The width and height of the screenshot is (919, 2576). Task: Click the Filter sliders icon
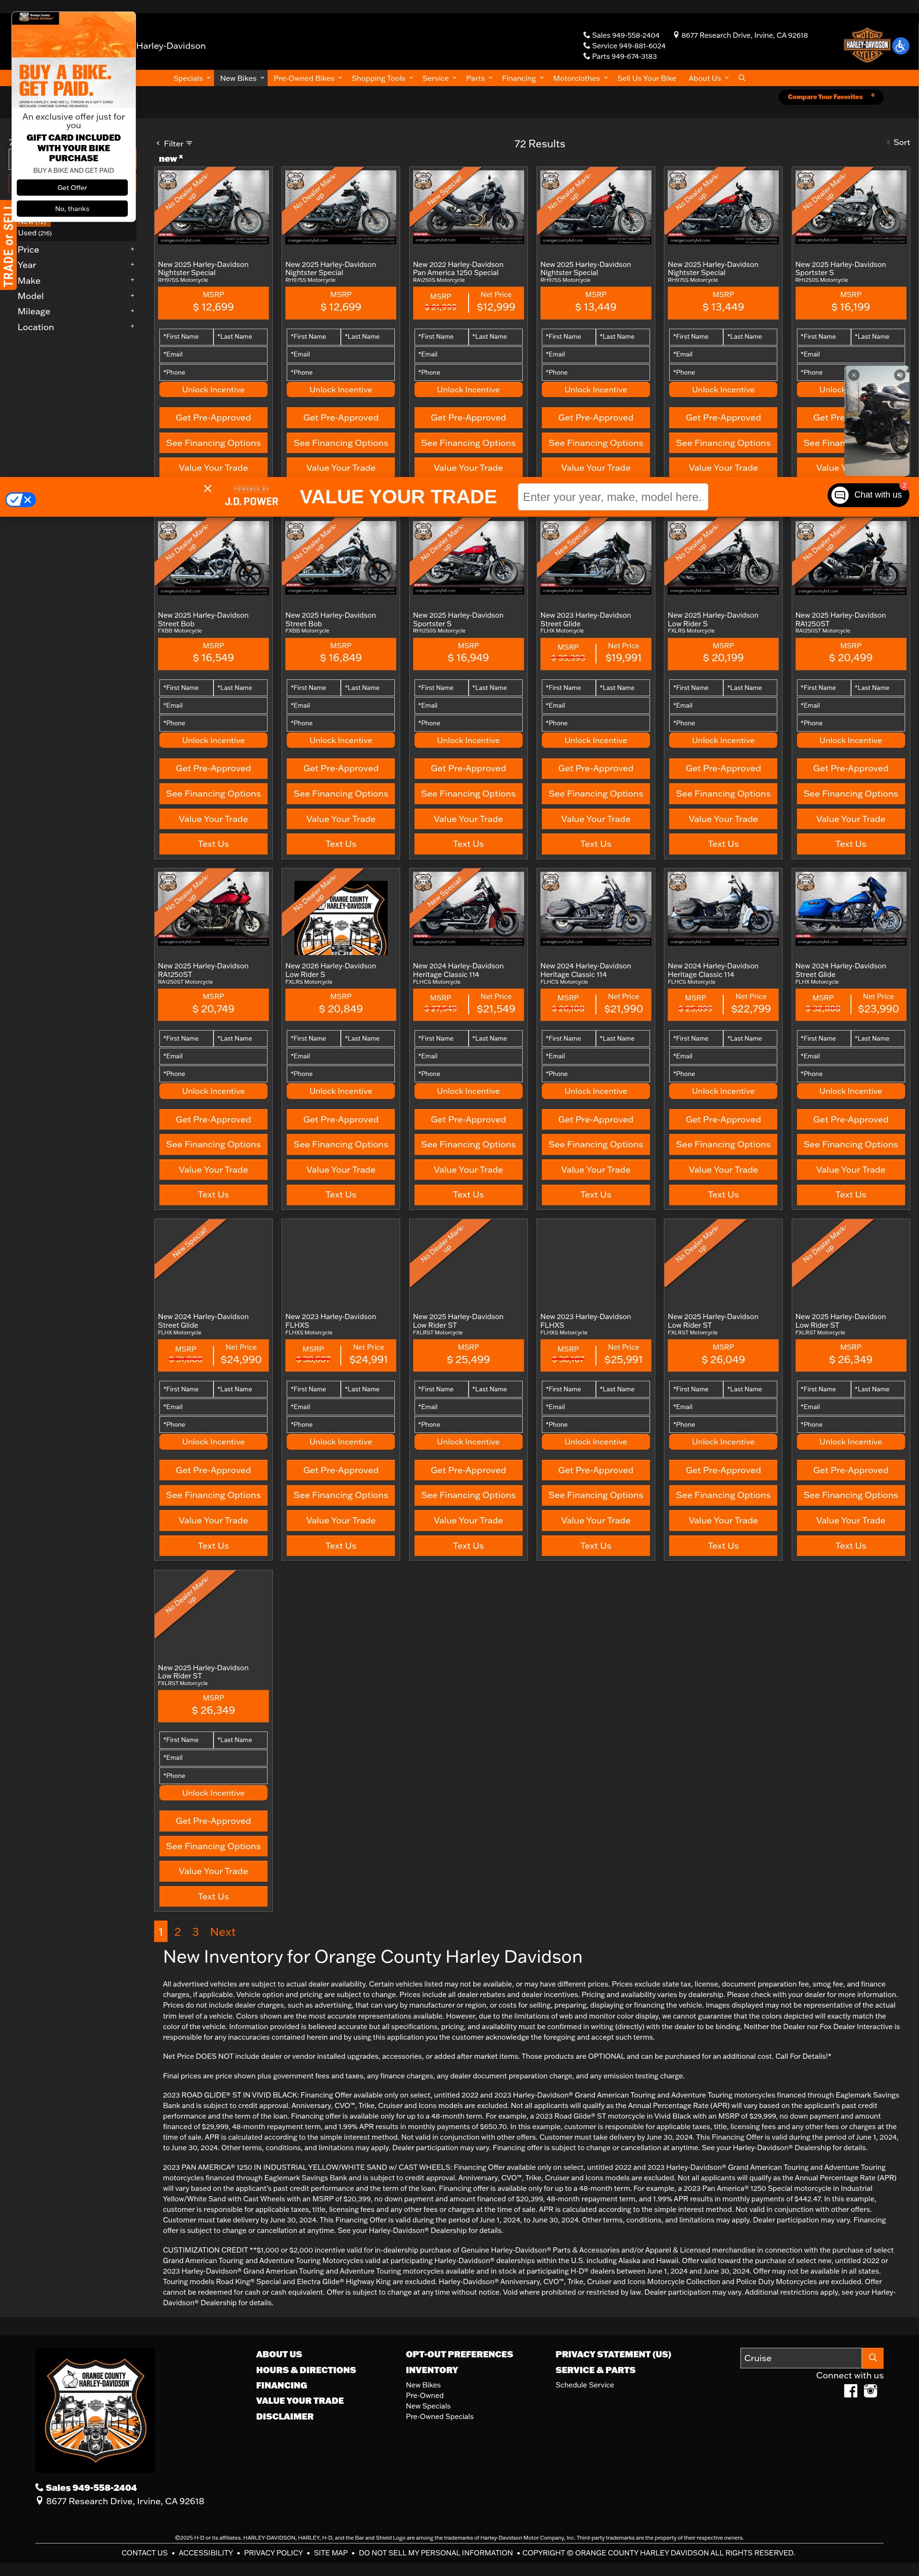point(189,144)
